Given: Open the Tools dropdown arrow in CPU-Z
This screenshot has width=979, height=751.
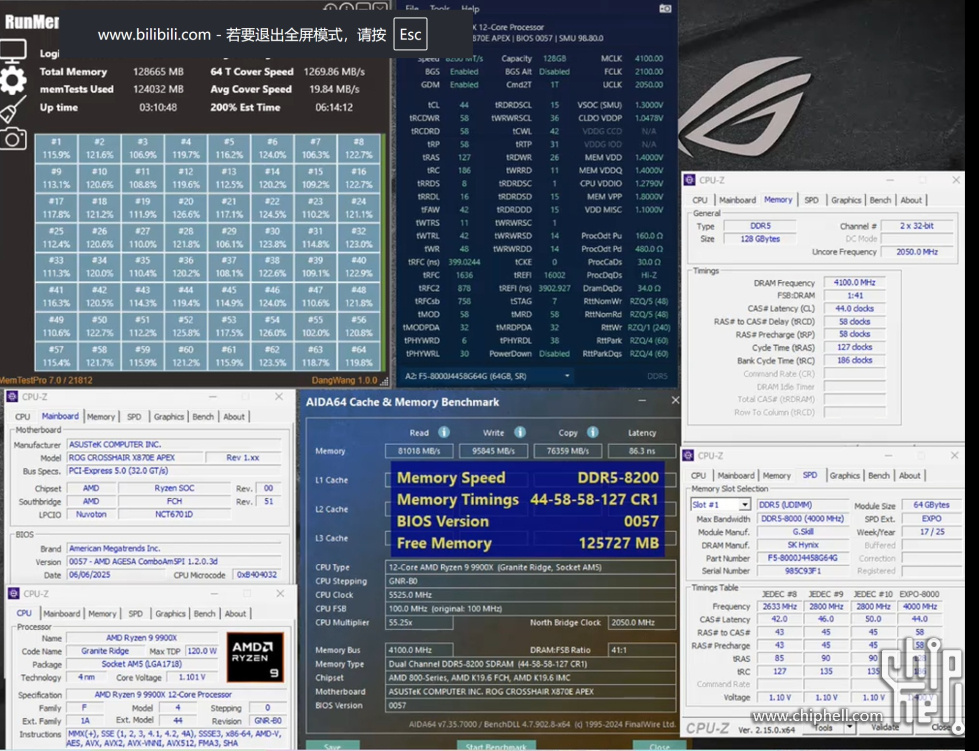Looking at the screenshot, I should coord(849,728).
